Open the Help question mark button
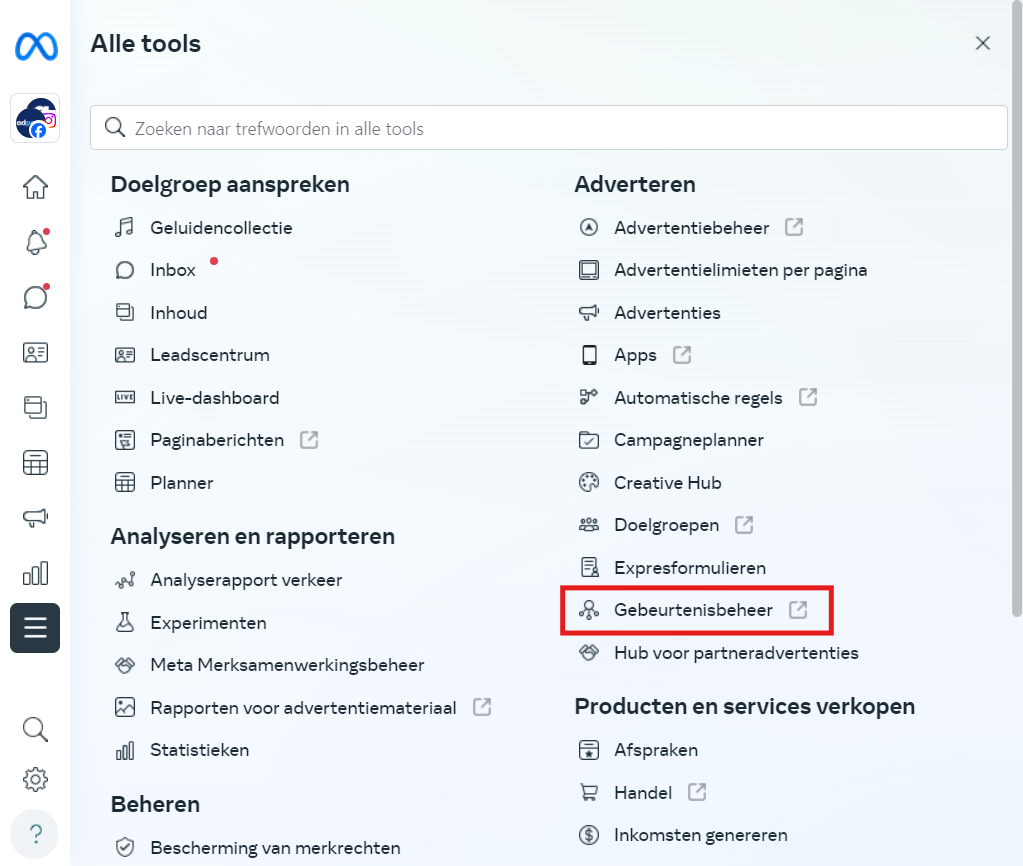1023x866 pixels. (35, 834)
